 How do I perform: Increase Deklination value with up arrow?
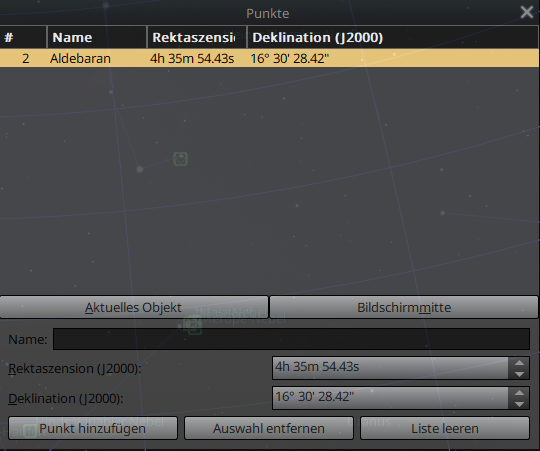click(519, 393)
